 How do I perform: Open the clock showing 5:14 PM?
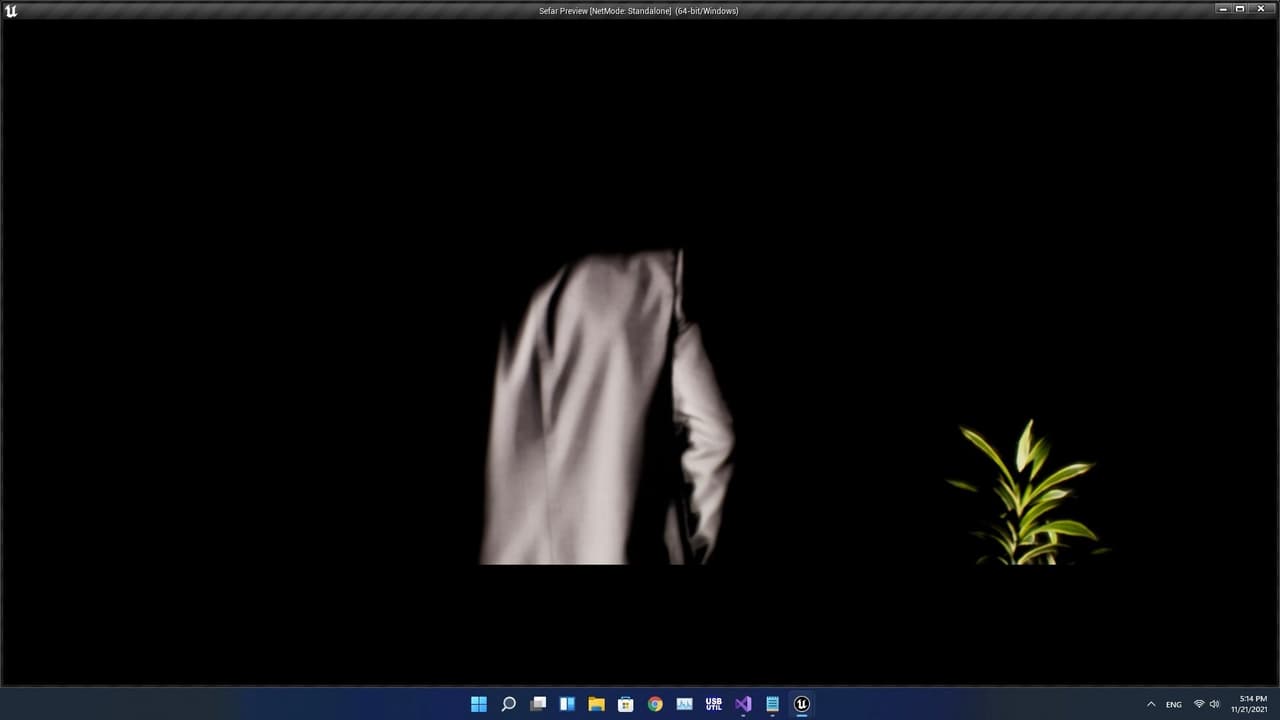(x=1253, y=704)
